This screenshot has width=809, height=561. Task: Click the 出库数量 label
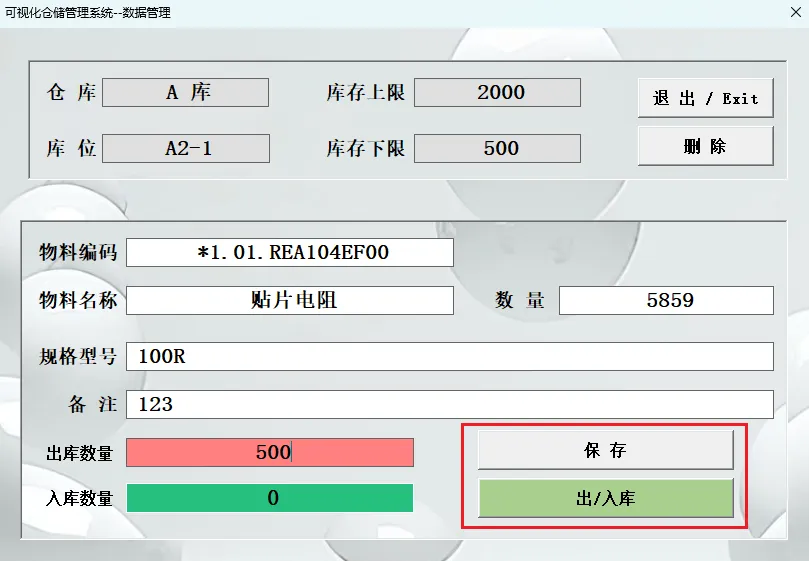click(79, 454)
